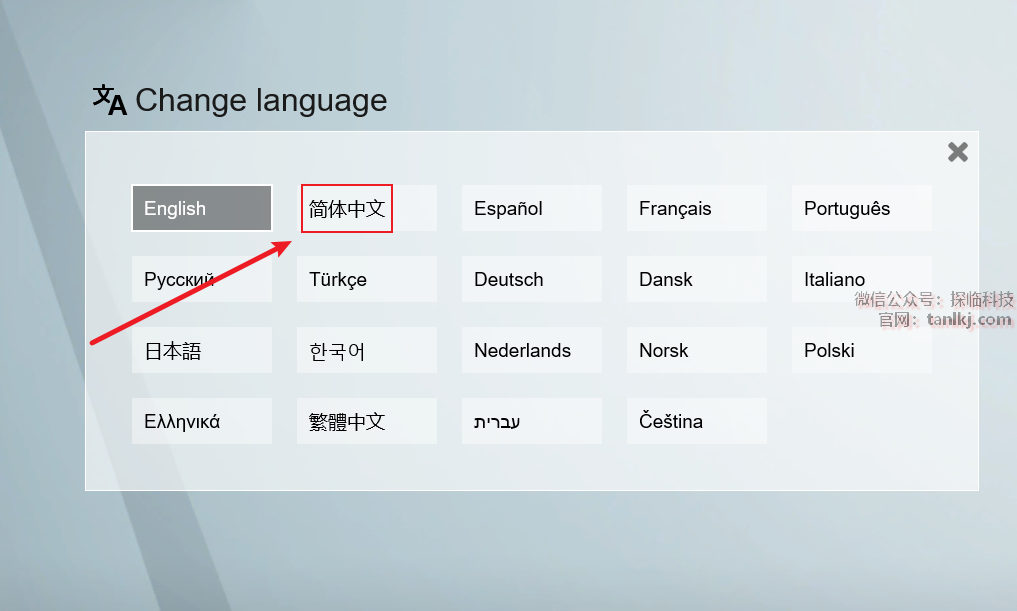Screen dimensions: 1017x611
Task: Set language to Türkçe
Action: coord(366,279)
